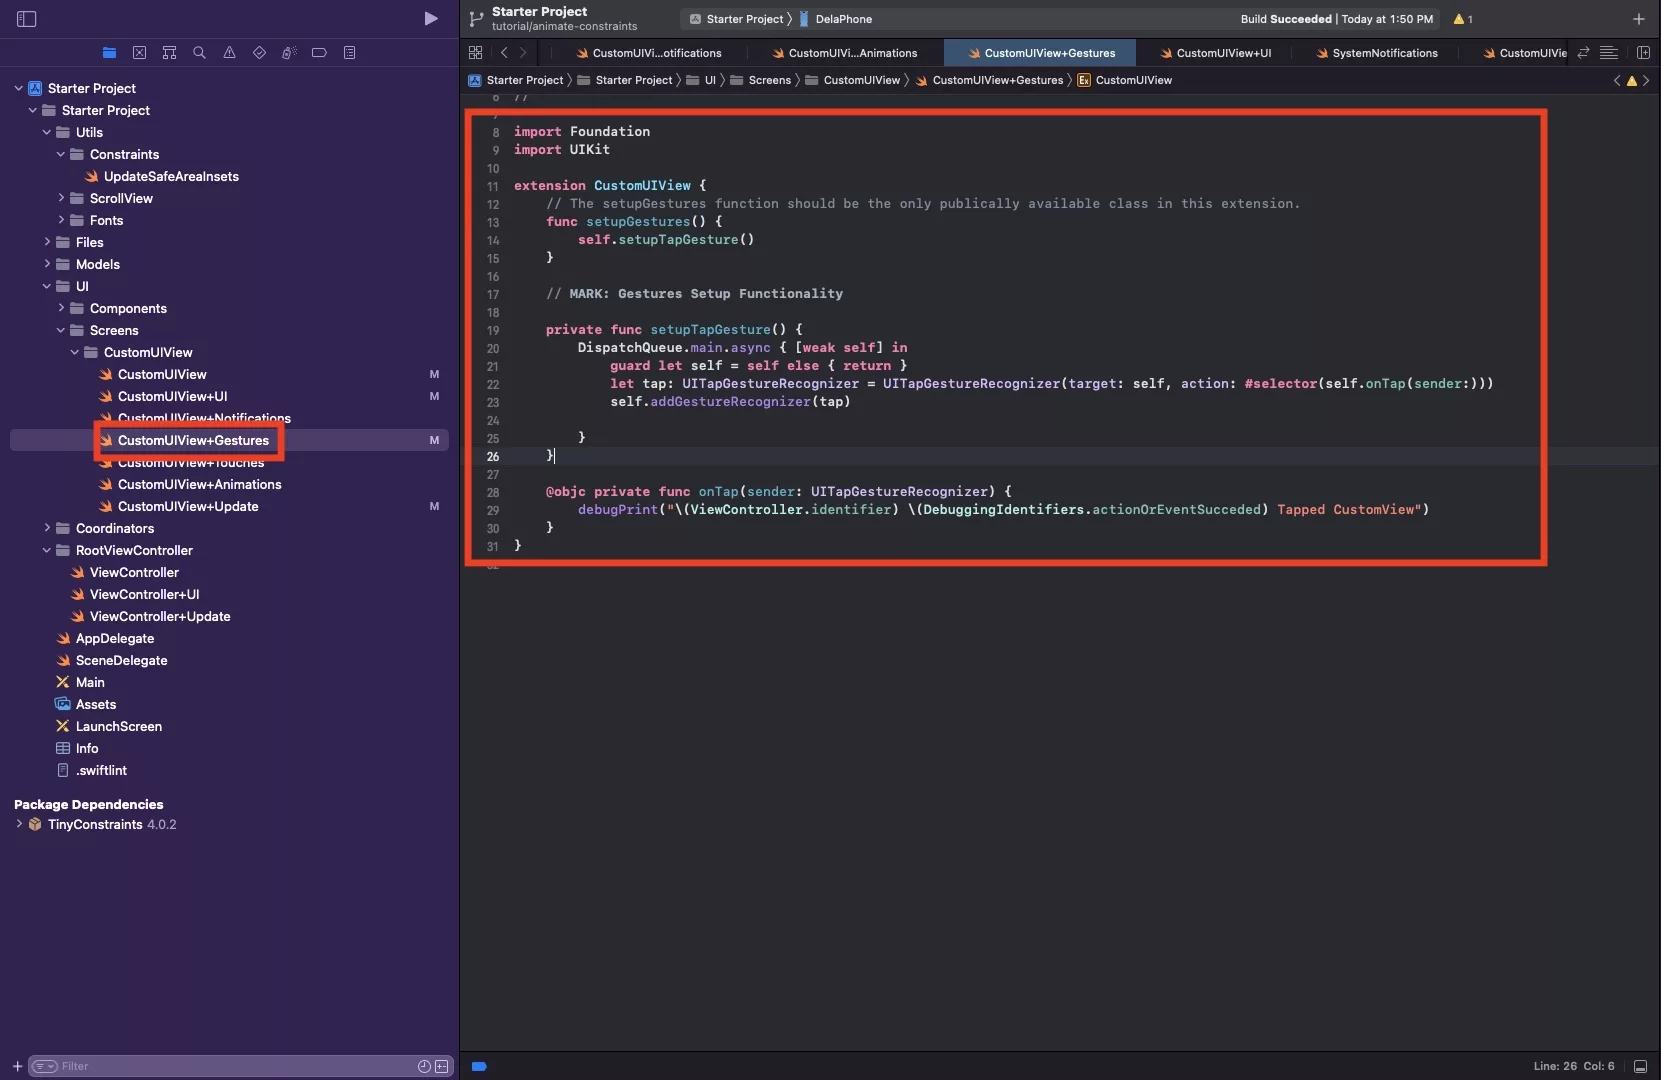Run the Starter Project build
Viewport: 1661px width, 1080px height.
pos(430,19)
